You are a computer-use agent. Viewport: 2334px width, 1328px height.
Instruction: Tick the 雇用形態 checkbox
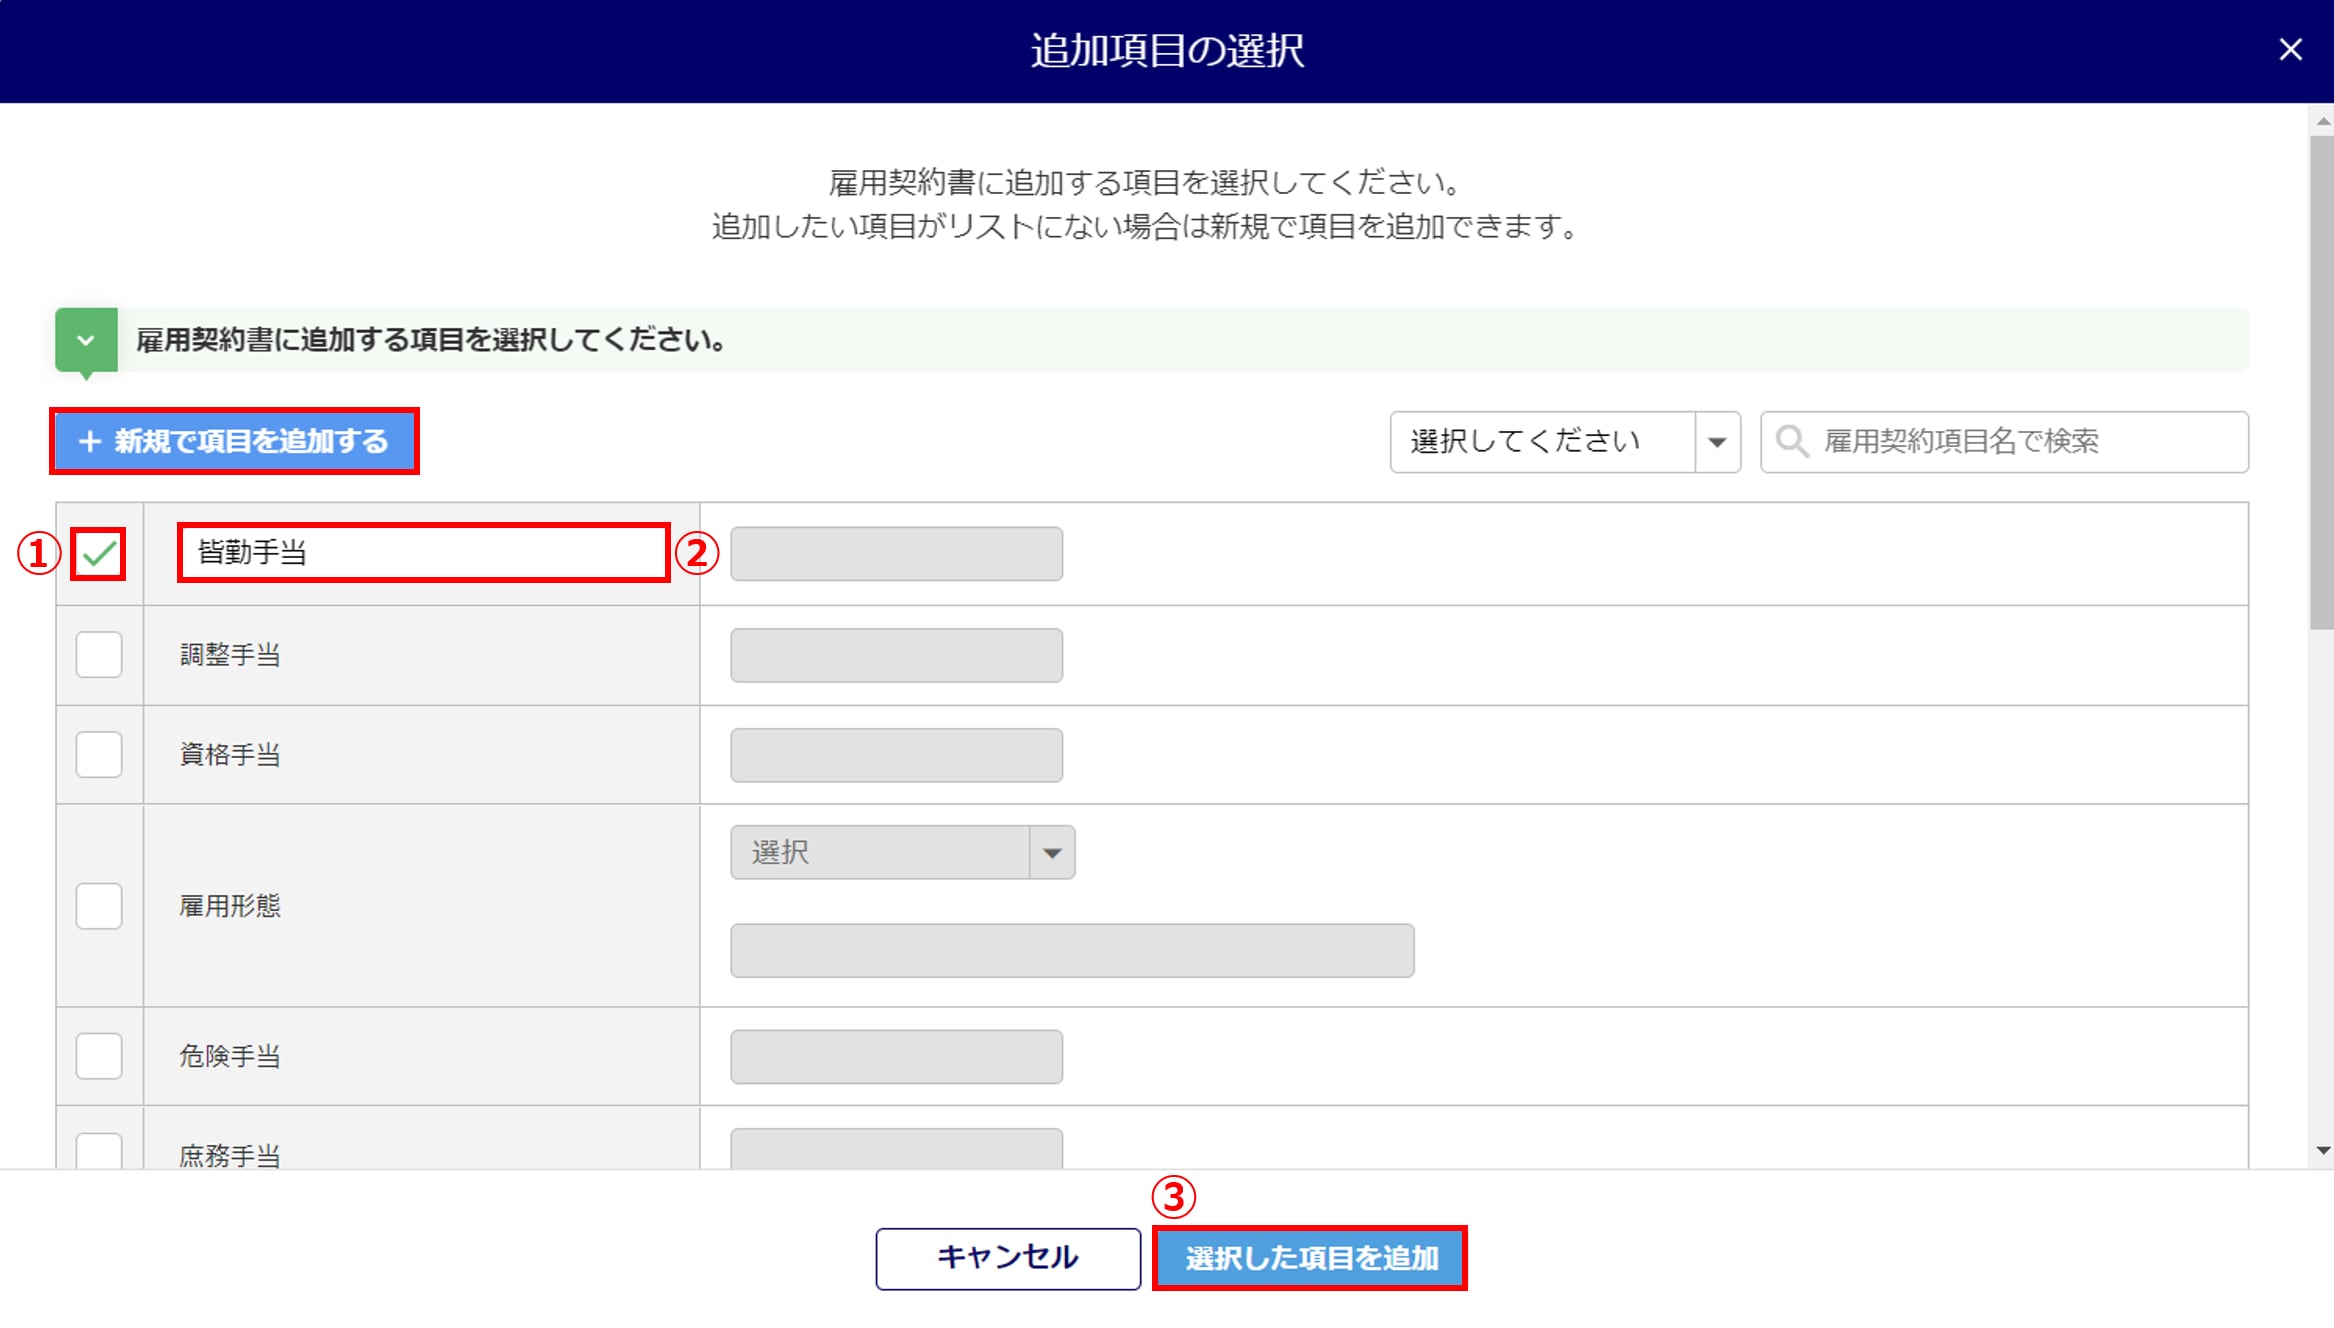click(98, 906)
